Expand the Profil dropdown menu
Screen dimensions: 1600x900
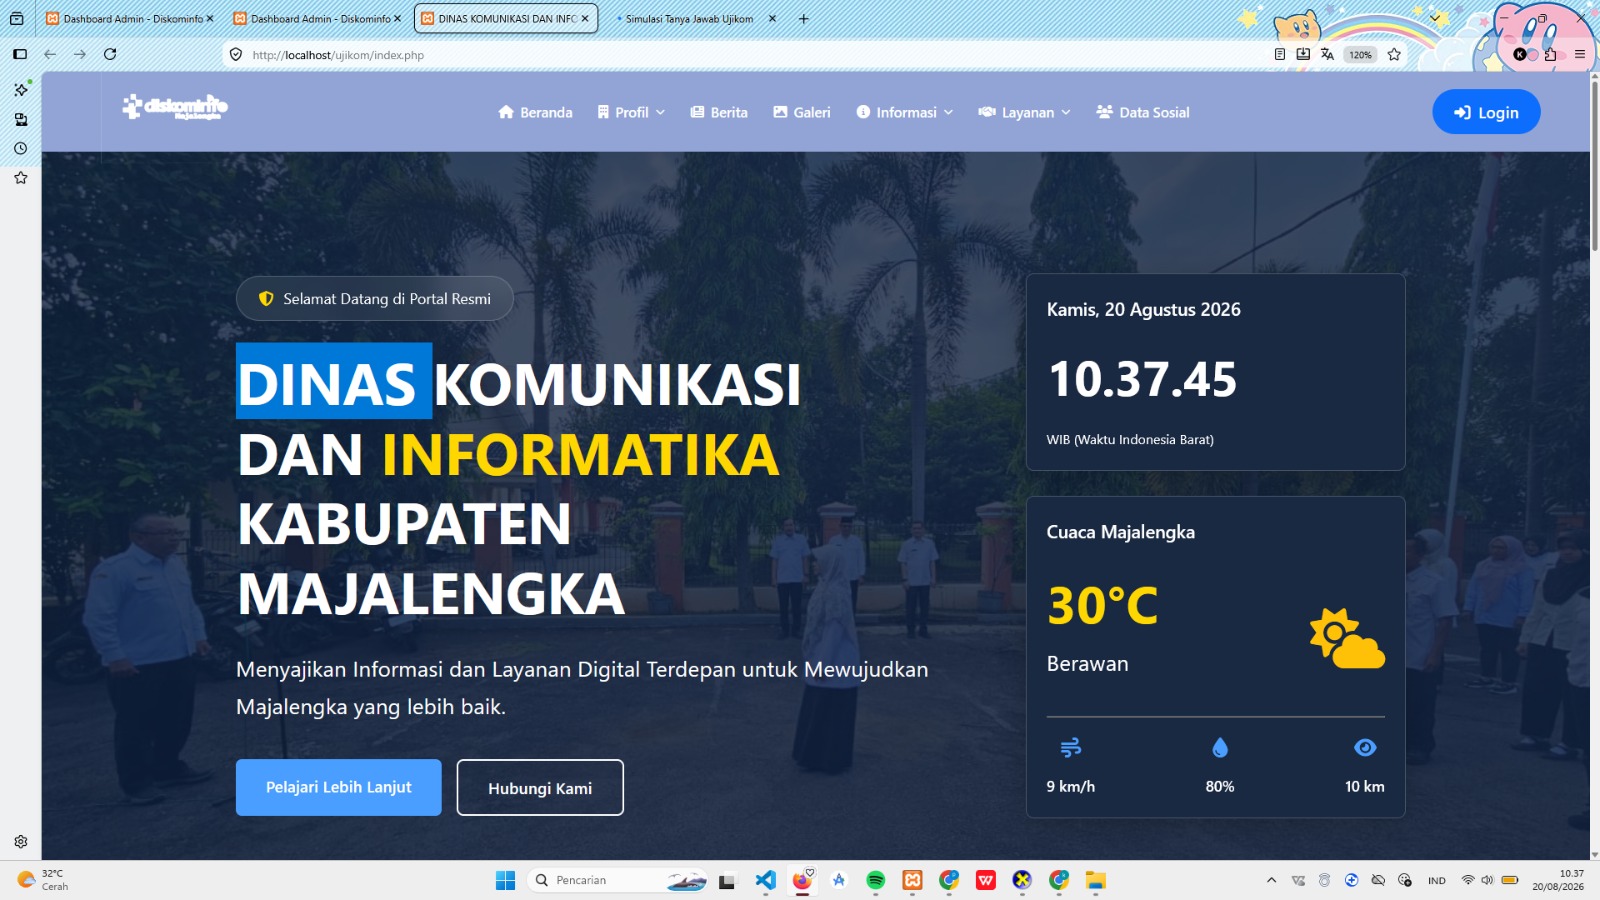click(631, 112)
